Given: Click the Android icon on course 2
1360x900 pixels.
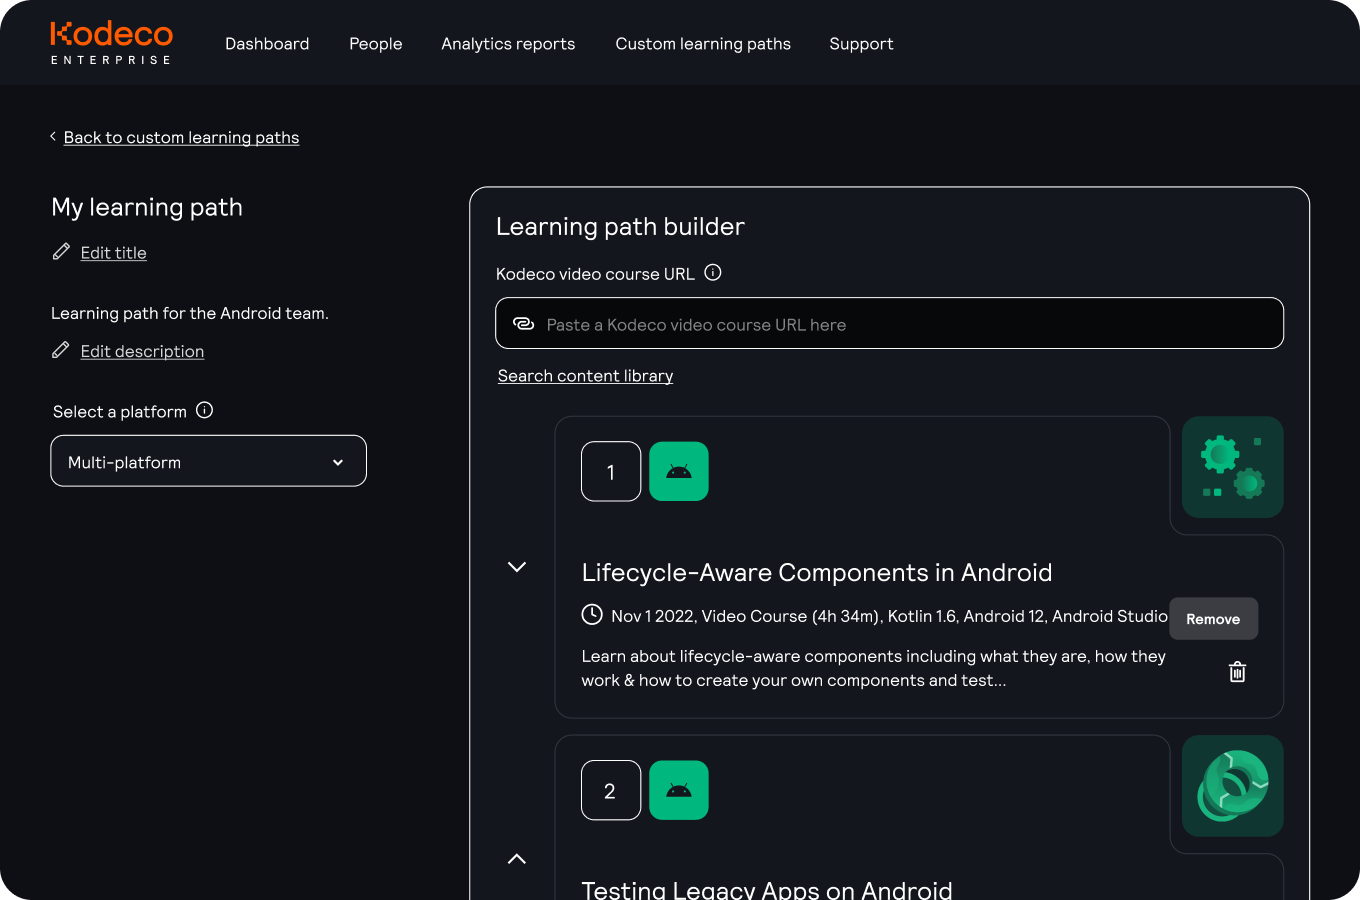Looking at the screenshot, I should [x=679, y=790].
